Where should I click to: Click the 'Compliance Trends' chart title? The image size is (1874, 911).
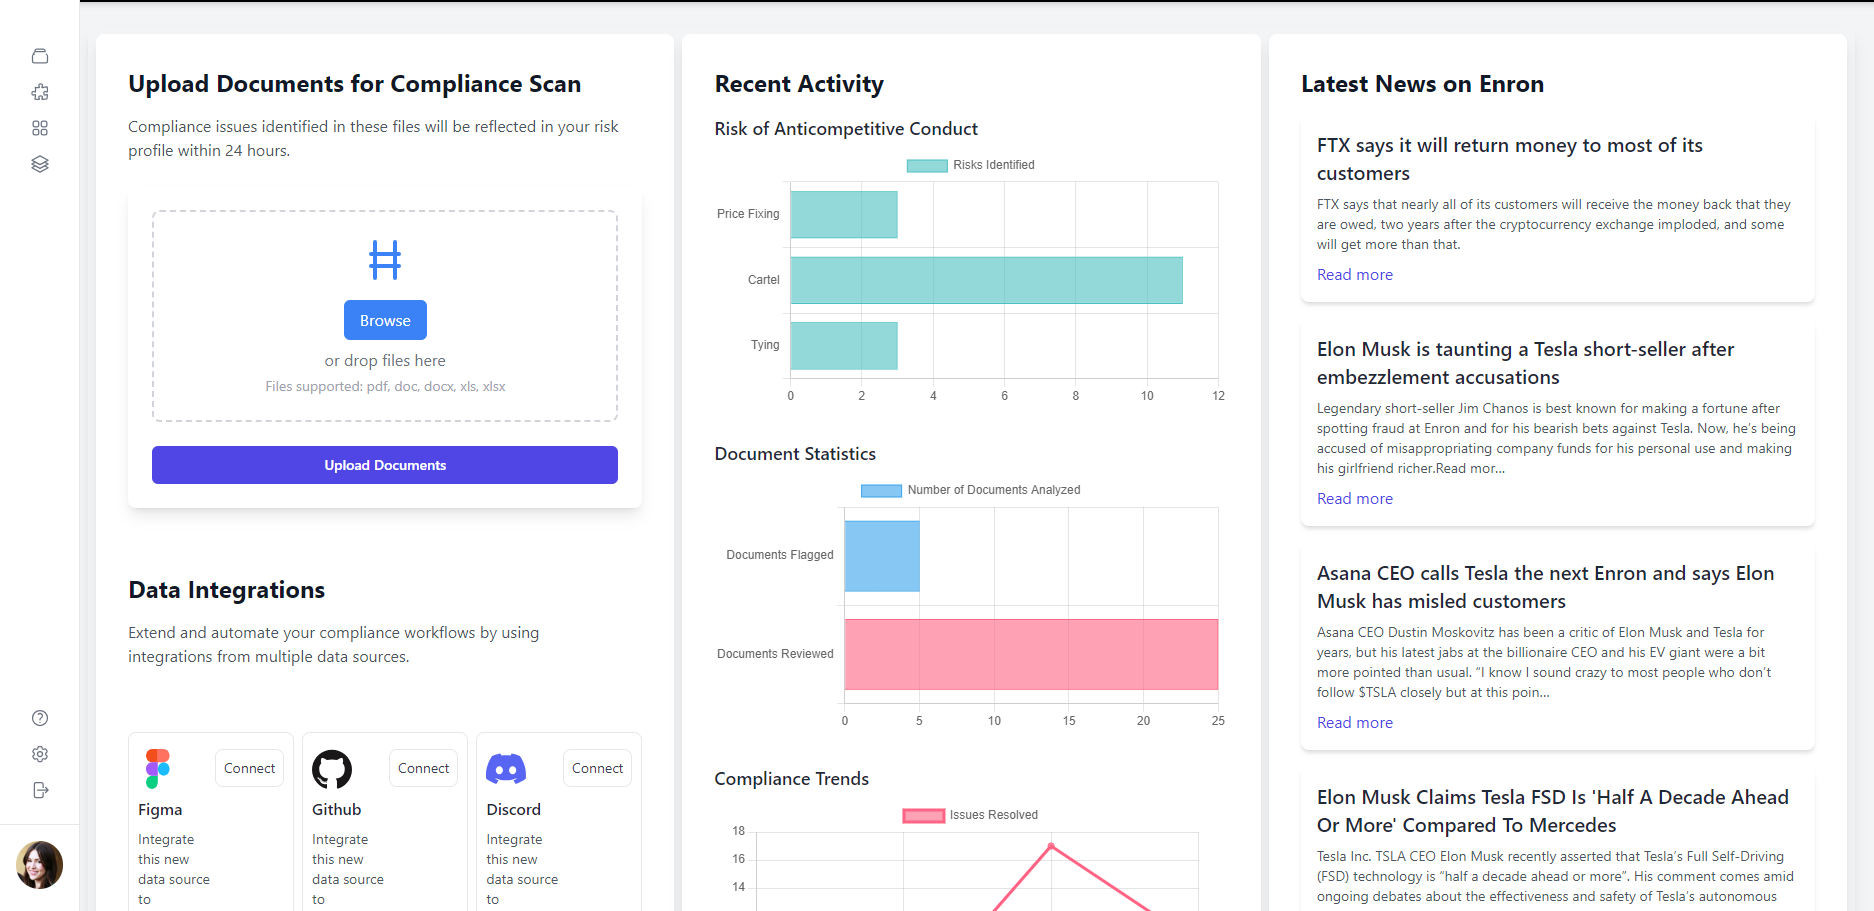coord(791,779)
